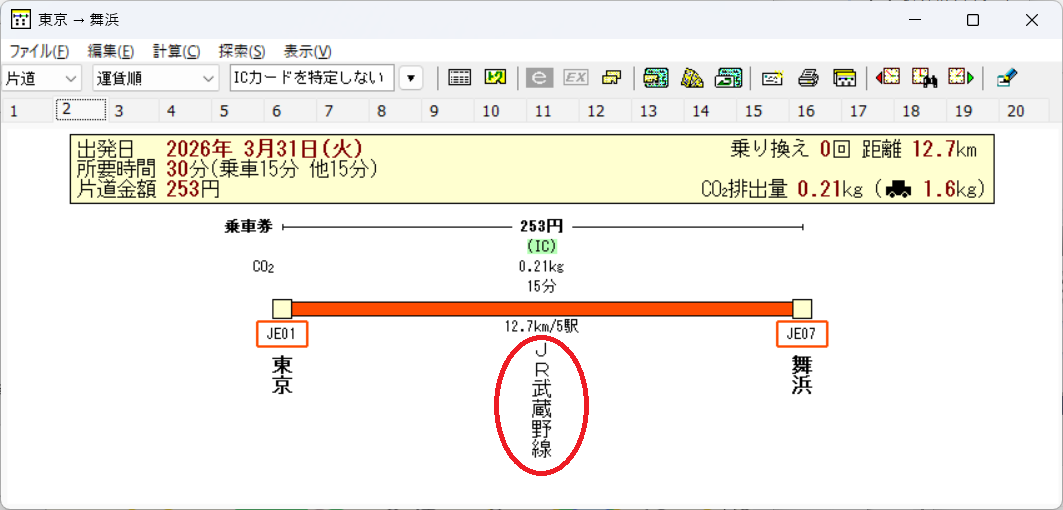Open the 計算(C) menu
The image size is (1063, 510).
(x=176, y=52)
